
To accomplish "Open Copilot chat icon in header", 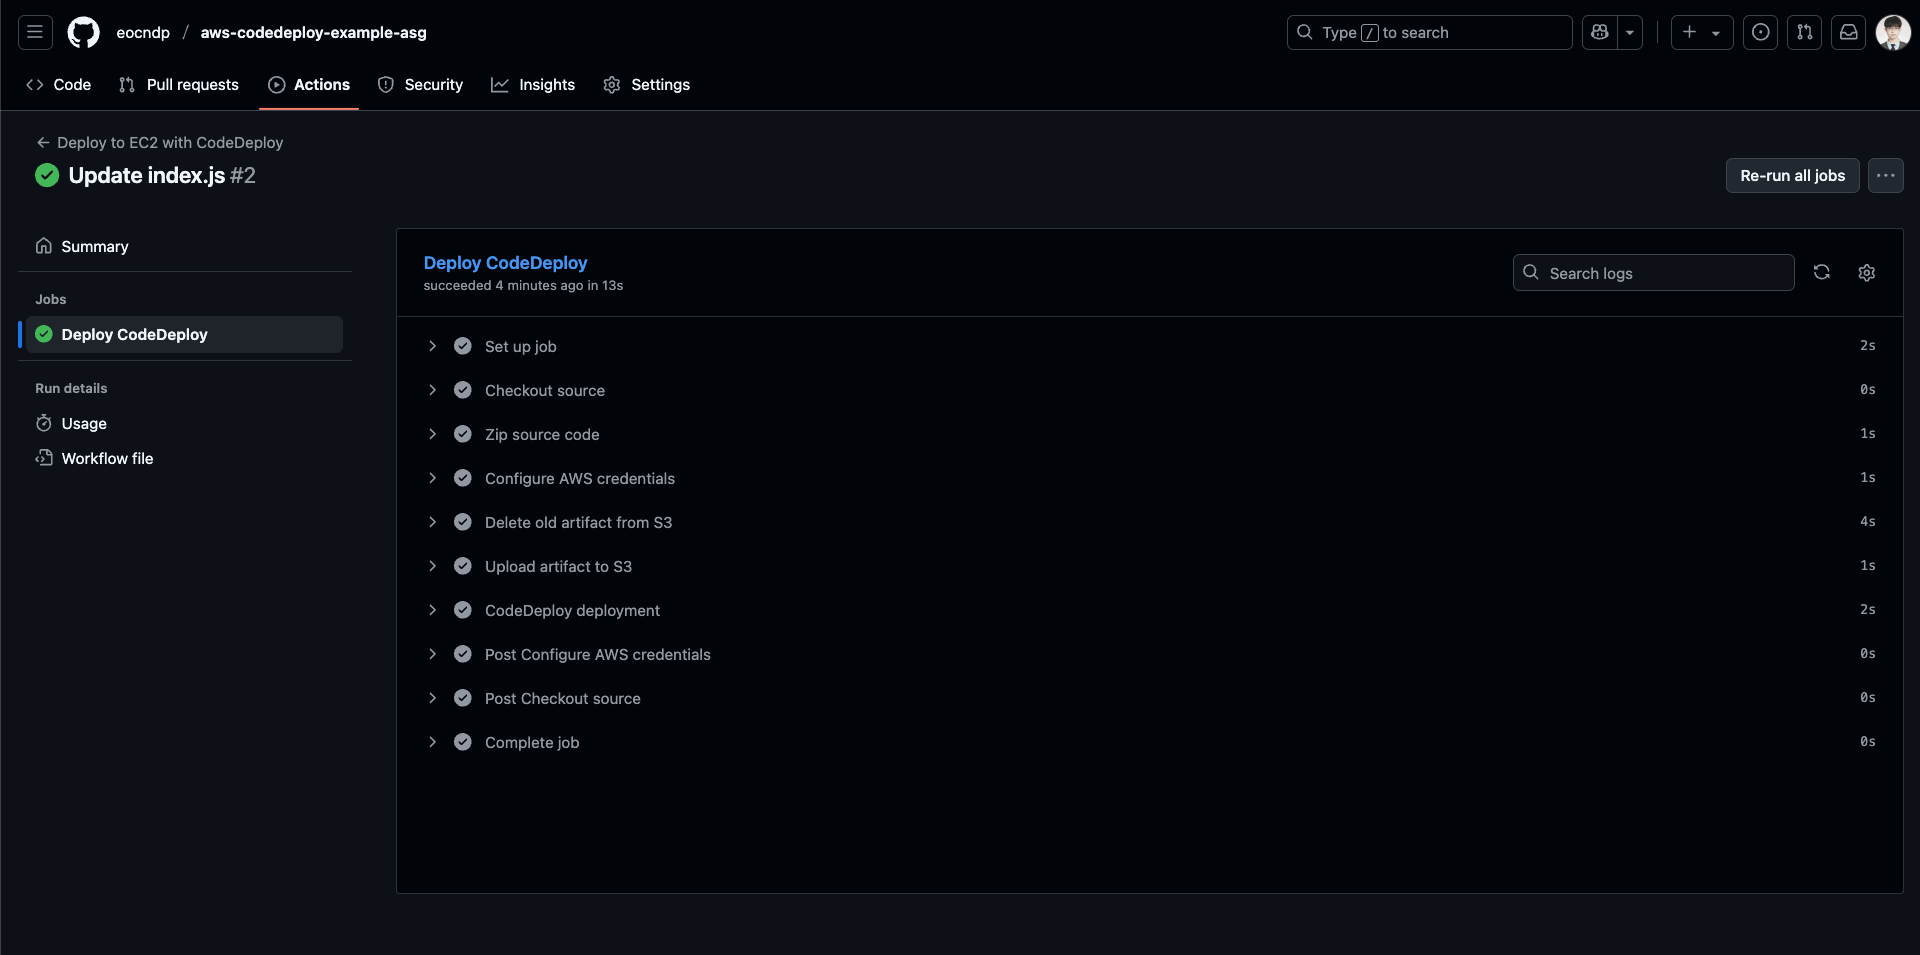I will (1600, 32).
